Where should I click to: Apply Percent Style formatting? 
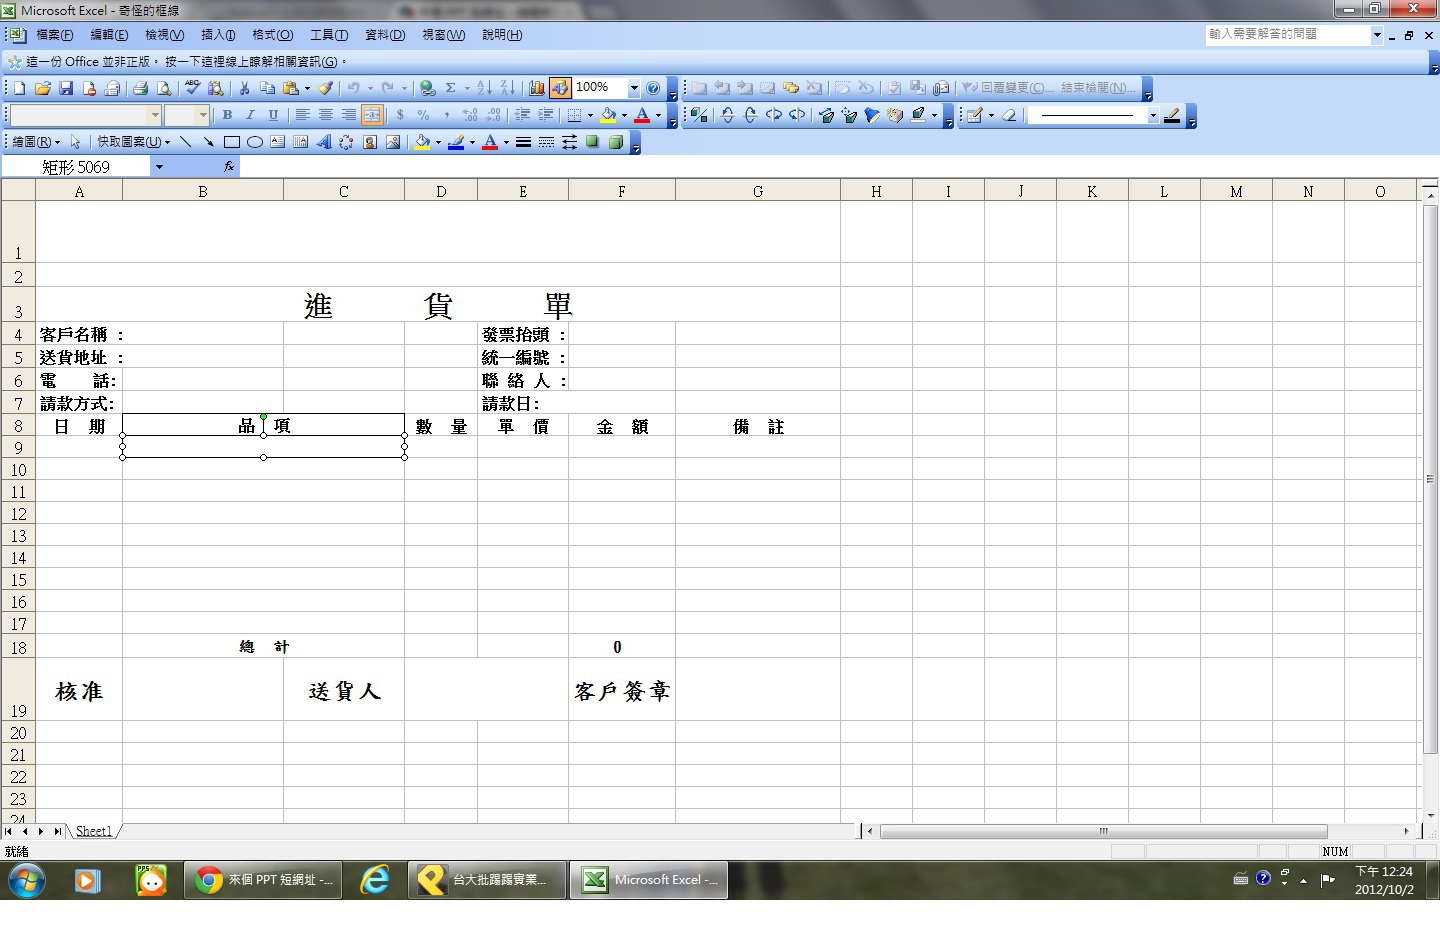tap(423, 115)
